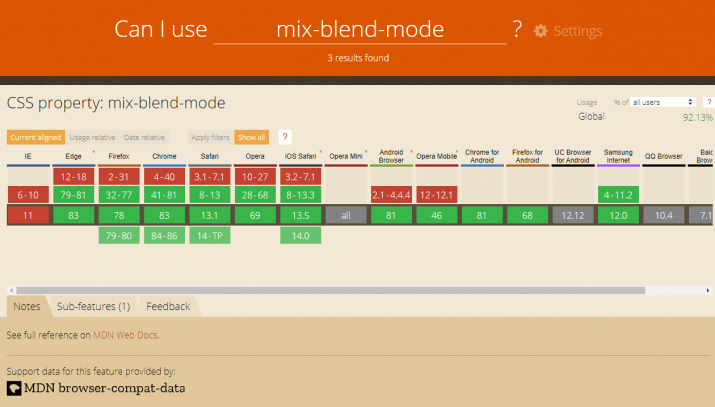Open the Feedback tab
The image size is (715, 407).
tap(168, 306)
